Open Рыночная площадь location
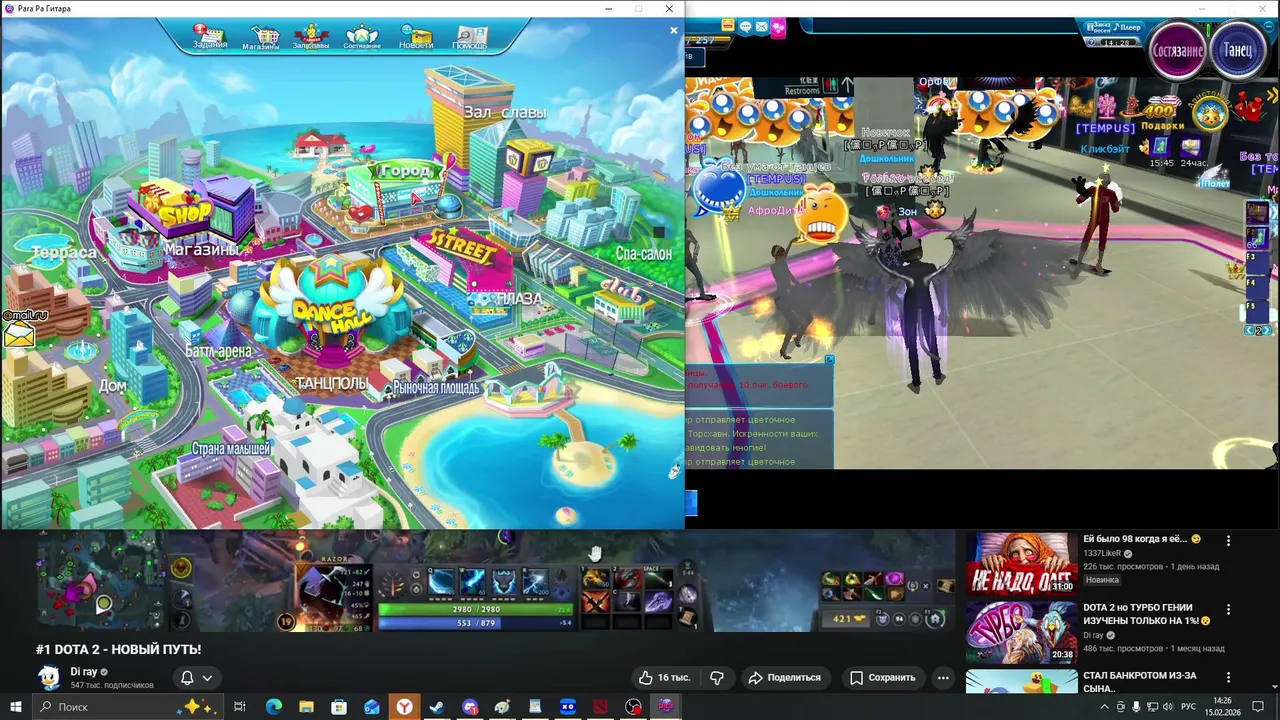 (436, 387)
